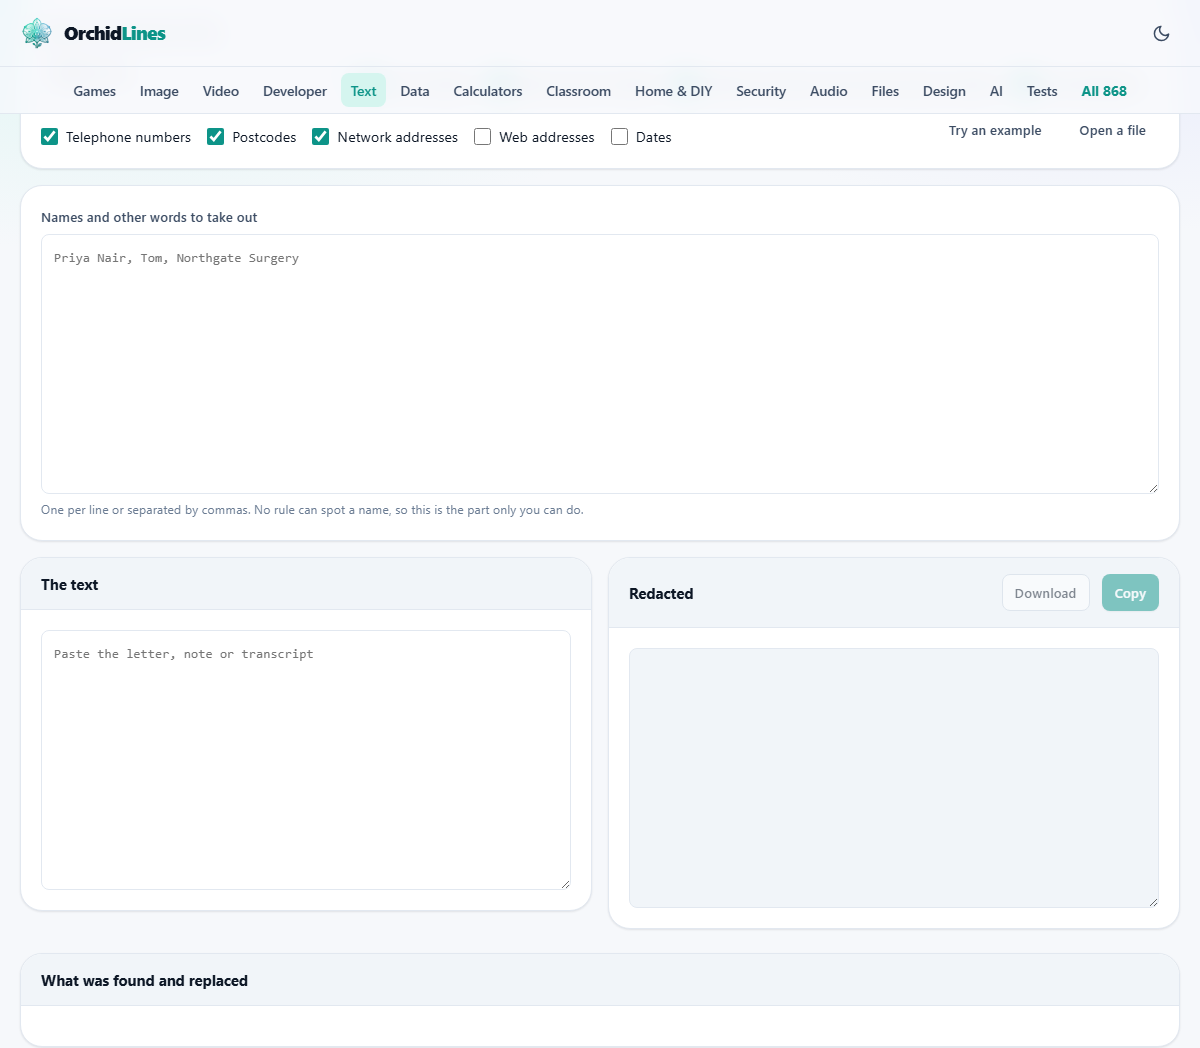Click Try an example
The image size is (1200, 1048).
(995, 131)
